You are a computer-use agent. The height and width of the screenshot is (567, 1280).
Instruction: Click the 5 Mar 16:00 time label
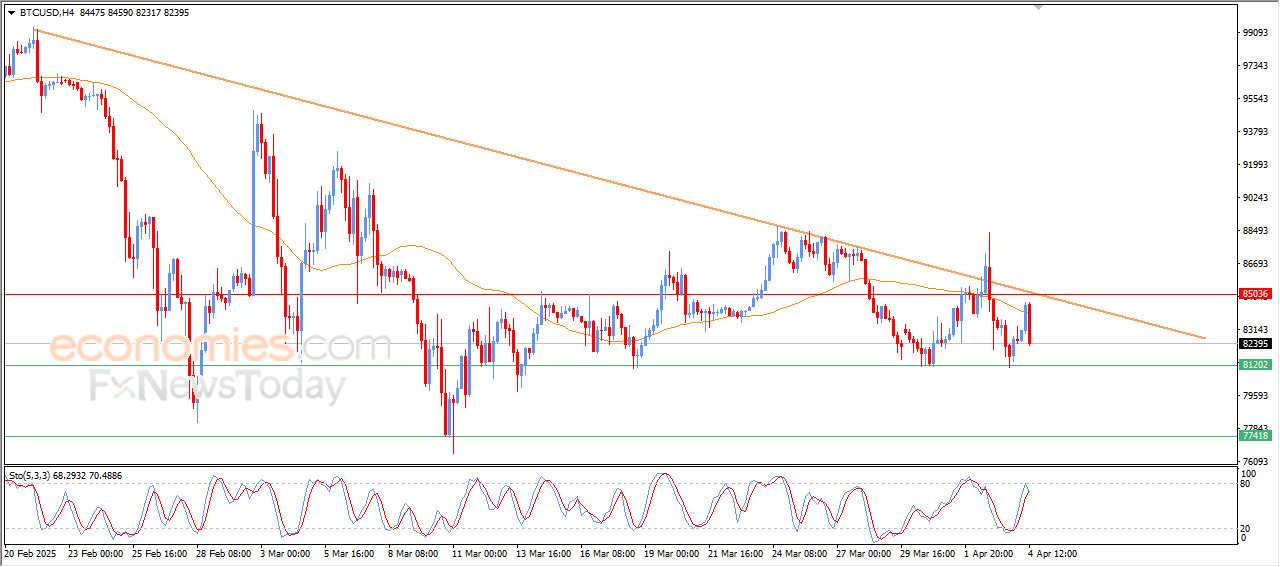349,552
